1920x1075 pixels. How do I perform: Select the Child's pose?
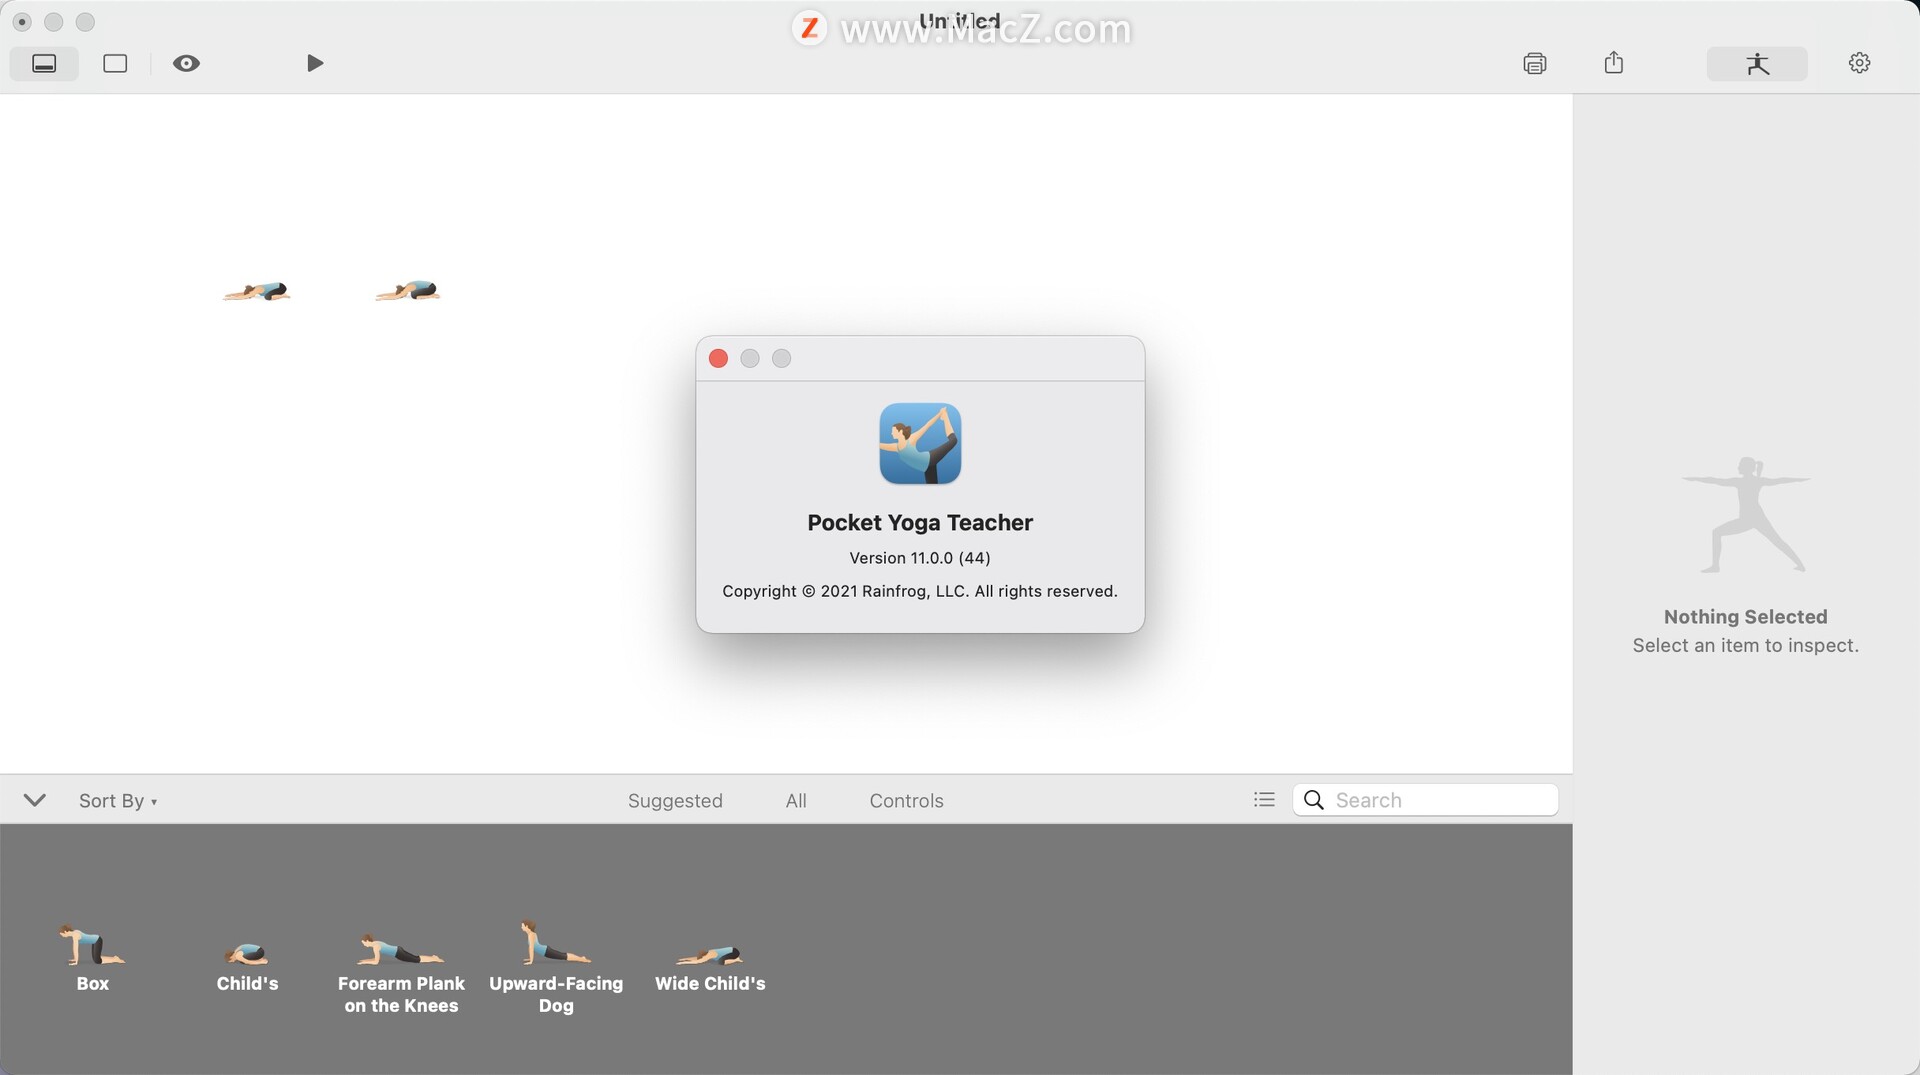tap(247, 966)
